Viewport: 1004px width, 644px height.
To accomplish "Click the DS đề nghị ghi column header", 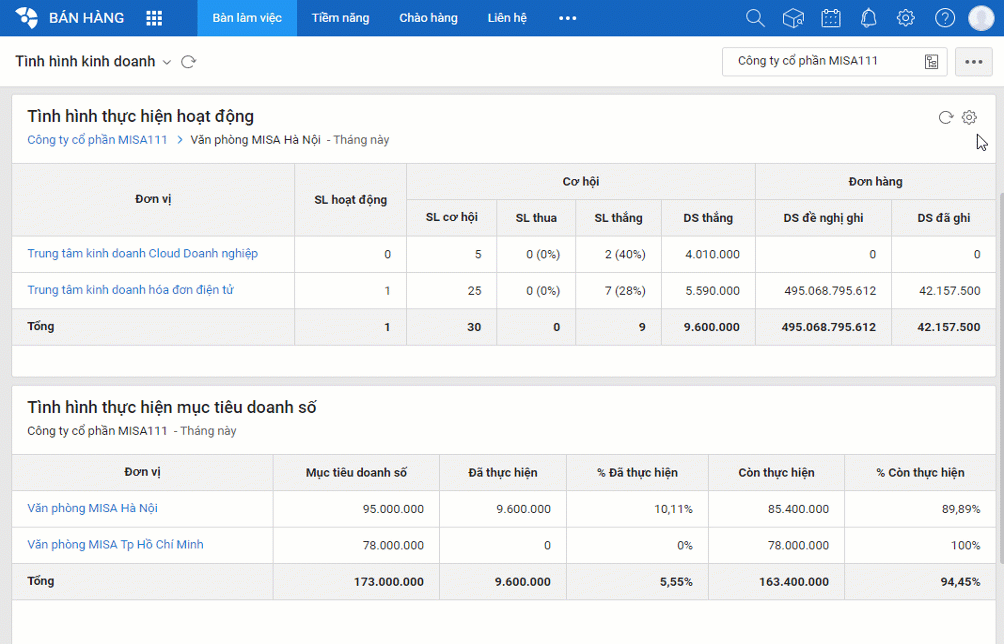I will coord(823,218).
